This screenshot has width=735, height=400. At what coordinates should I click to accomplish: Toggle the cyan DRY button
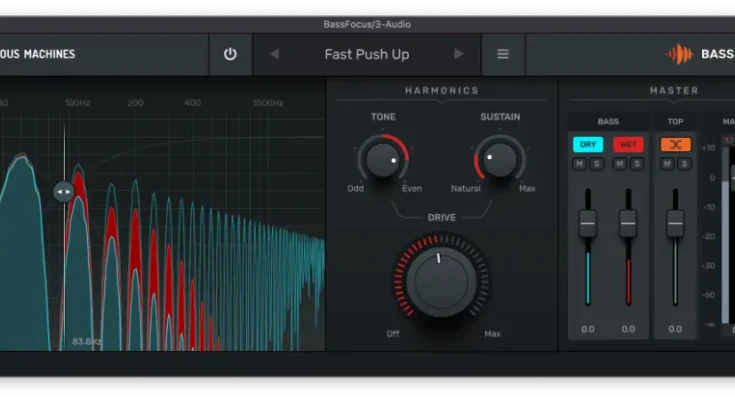click(x=588, y=144)
